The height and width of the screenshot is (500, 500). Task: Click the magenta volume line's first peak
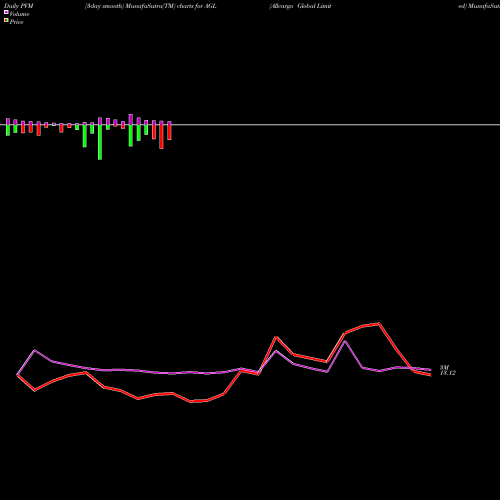[35, 350]
